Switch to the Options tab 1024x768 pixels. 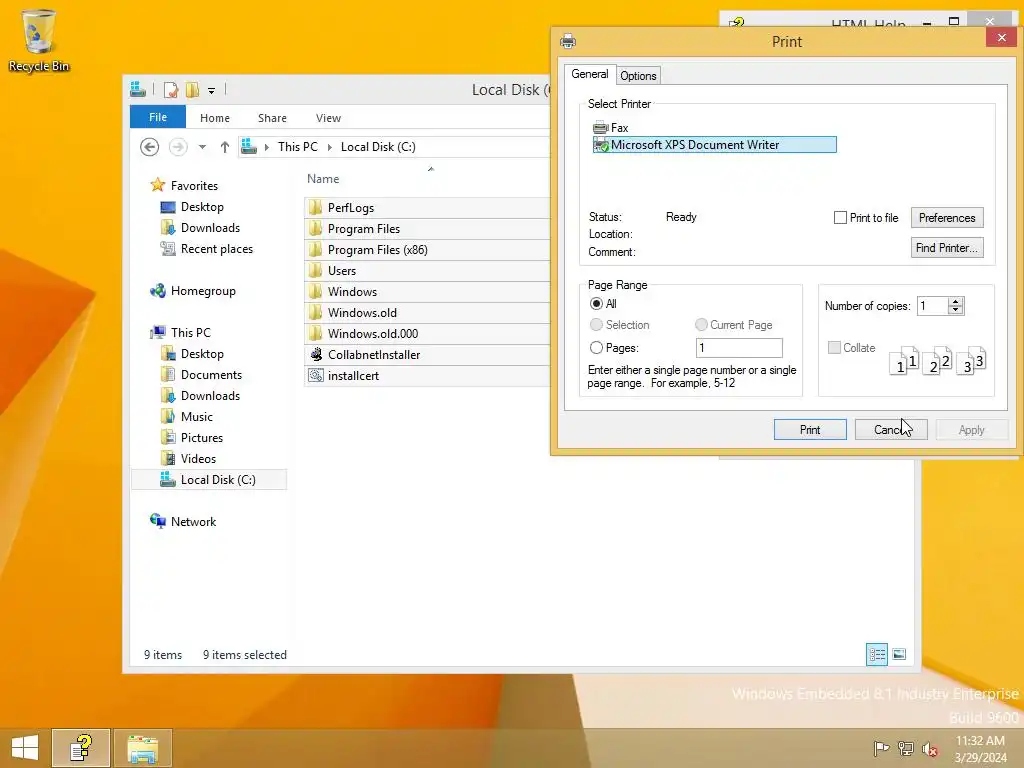coord(638,76)
